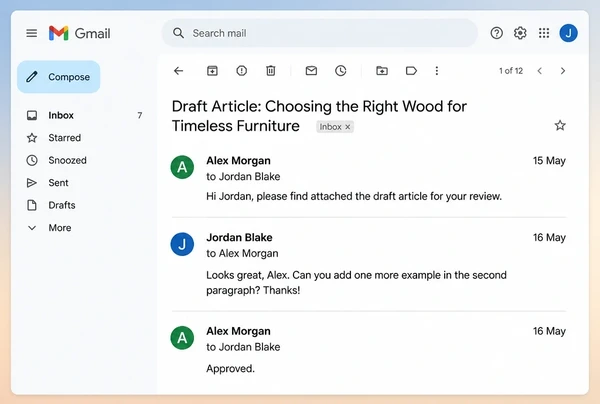
Task: Go back to inbox with the arrow
Action: (178, 71)
